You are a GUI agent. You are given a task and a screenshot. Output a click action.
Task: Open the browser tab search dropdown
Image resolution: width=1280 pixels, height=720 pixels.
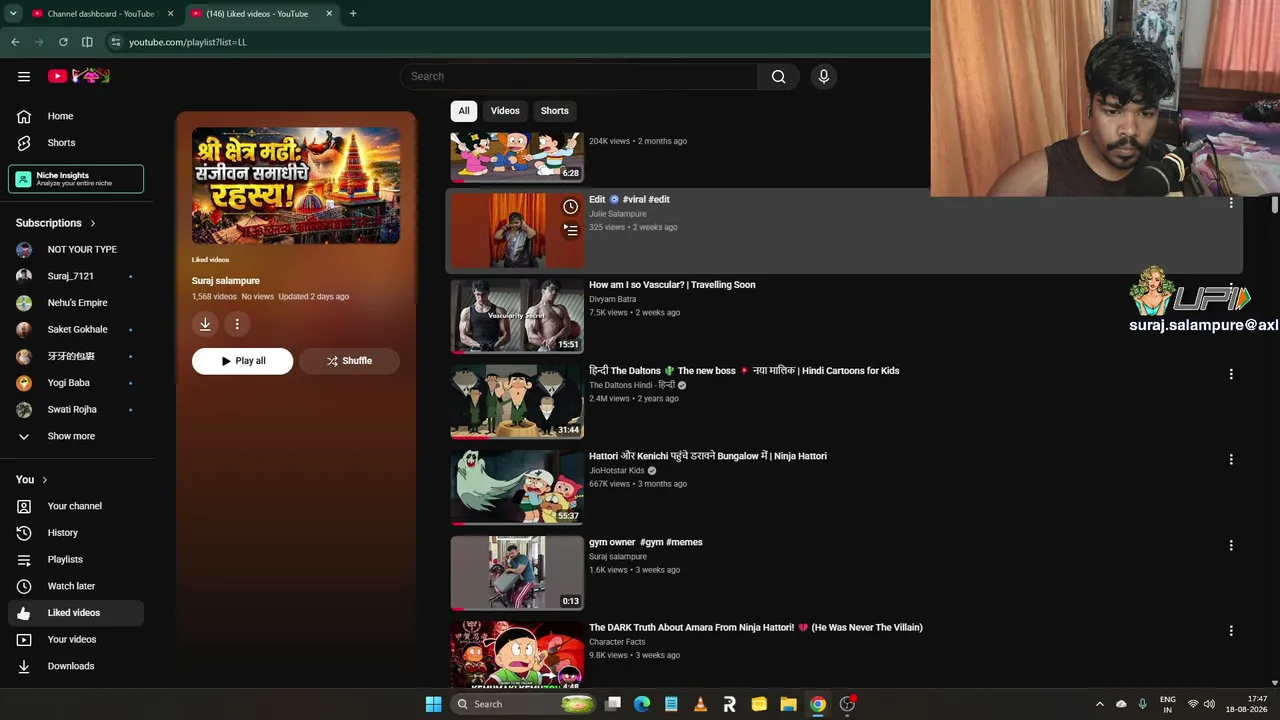13,14
